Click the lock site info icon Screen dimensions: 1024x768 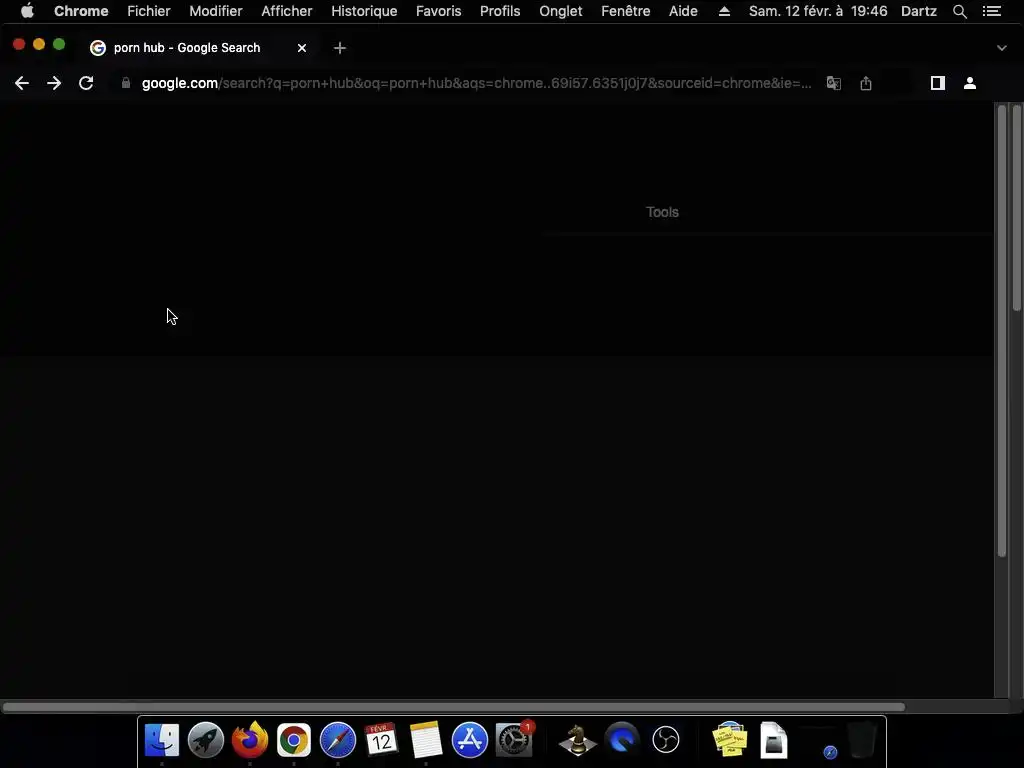[125, 83]
